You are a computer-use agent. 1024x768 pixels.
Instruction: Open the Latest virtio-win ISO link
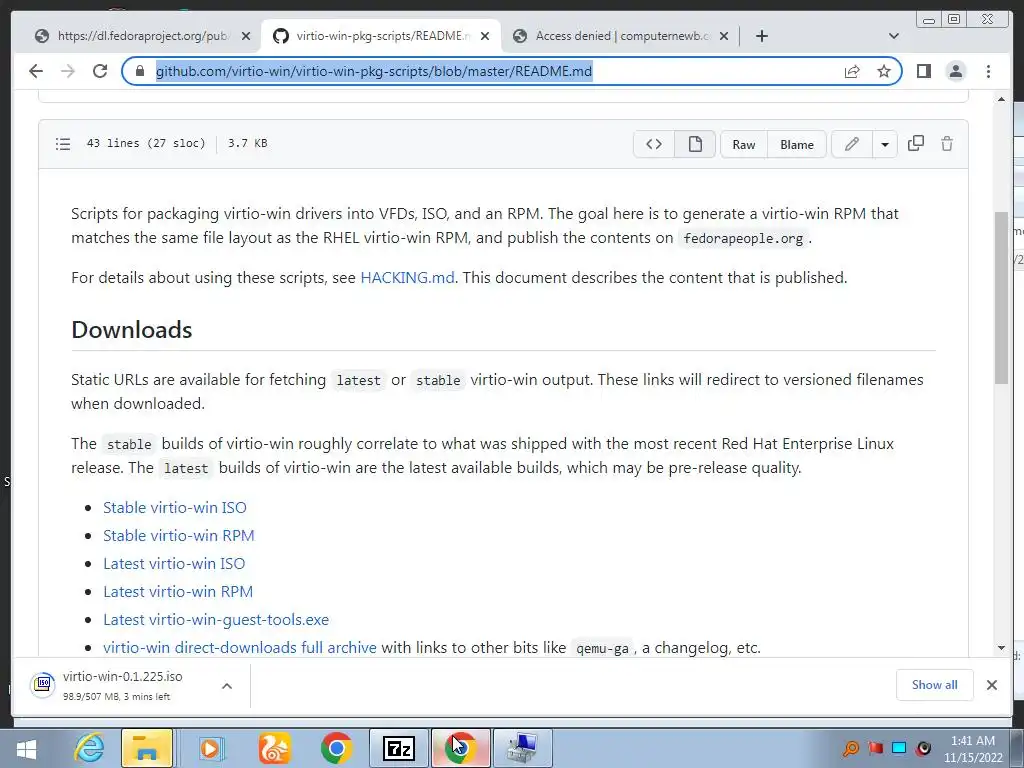[174, 564]
